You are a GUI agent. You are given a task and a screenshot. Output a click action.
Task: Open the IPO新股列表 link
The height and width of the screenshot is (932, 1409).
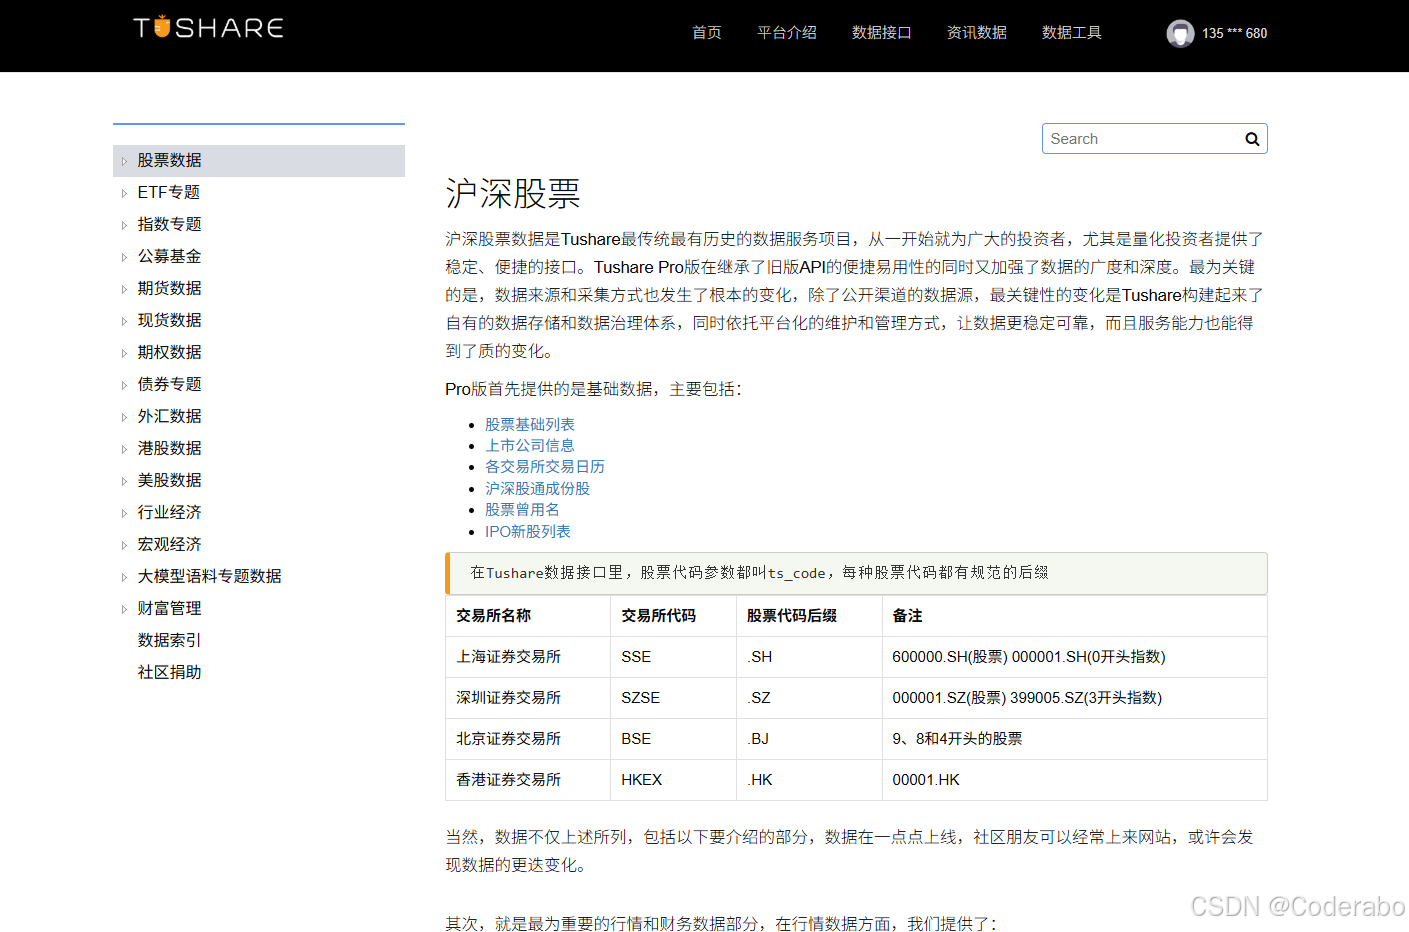pyautogui.click(x=528, y=531)
